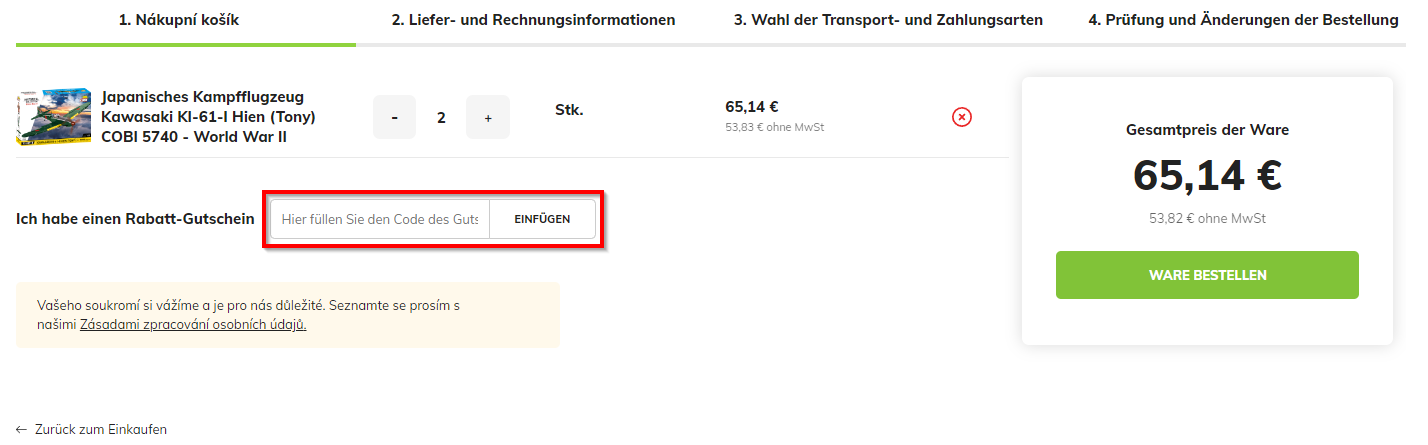Go to 2. Liefer- und Rechnungsinformationen tab
Image resolution: width=1428 pixels, height=445 pixels.
533,20
